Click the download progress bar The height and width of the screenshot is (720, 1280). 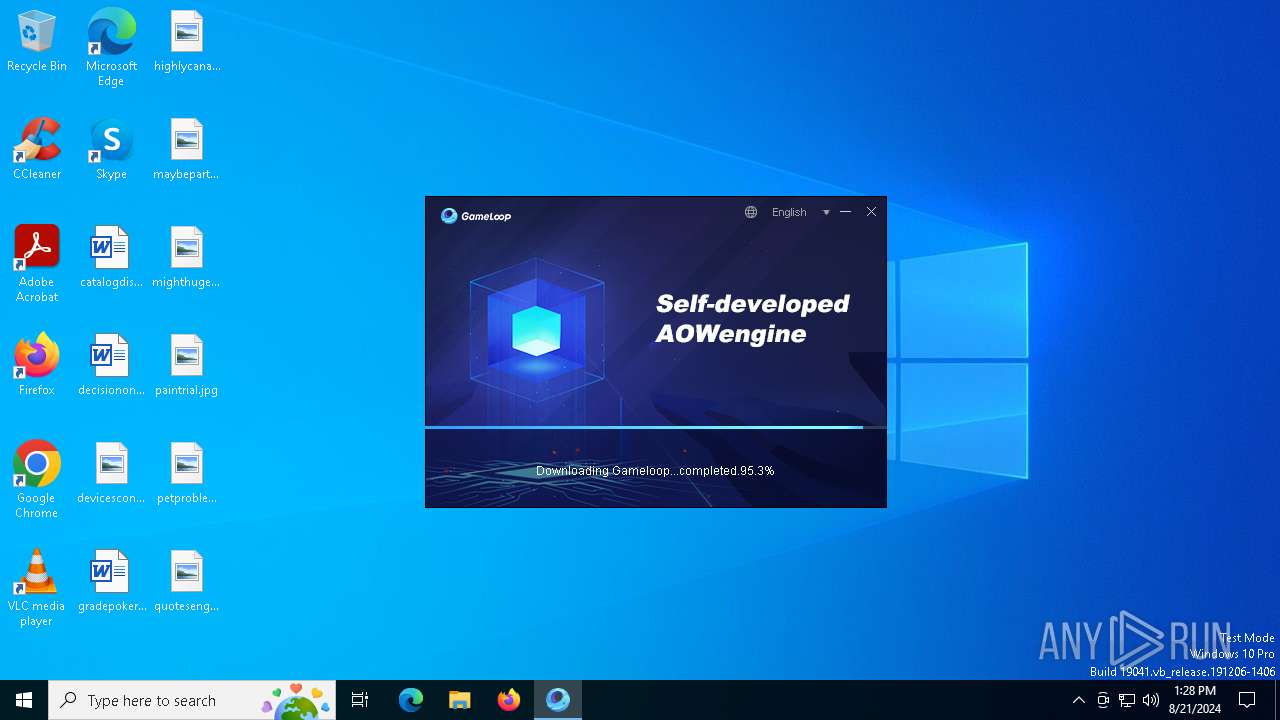point(656,427)
